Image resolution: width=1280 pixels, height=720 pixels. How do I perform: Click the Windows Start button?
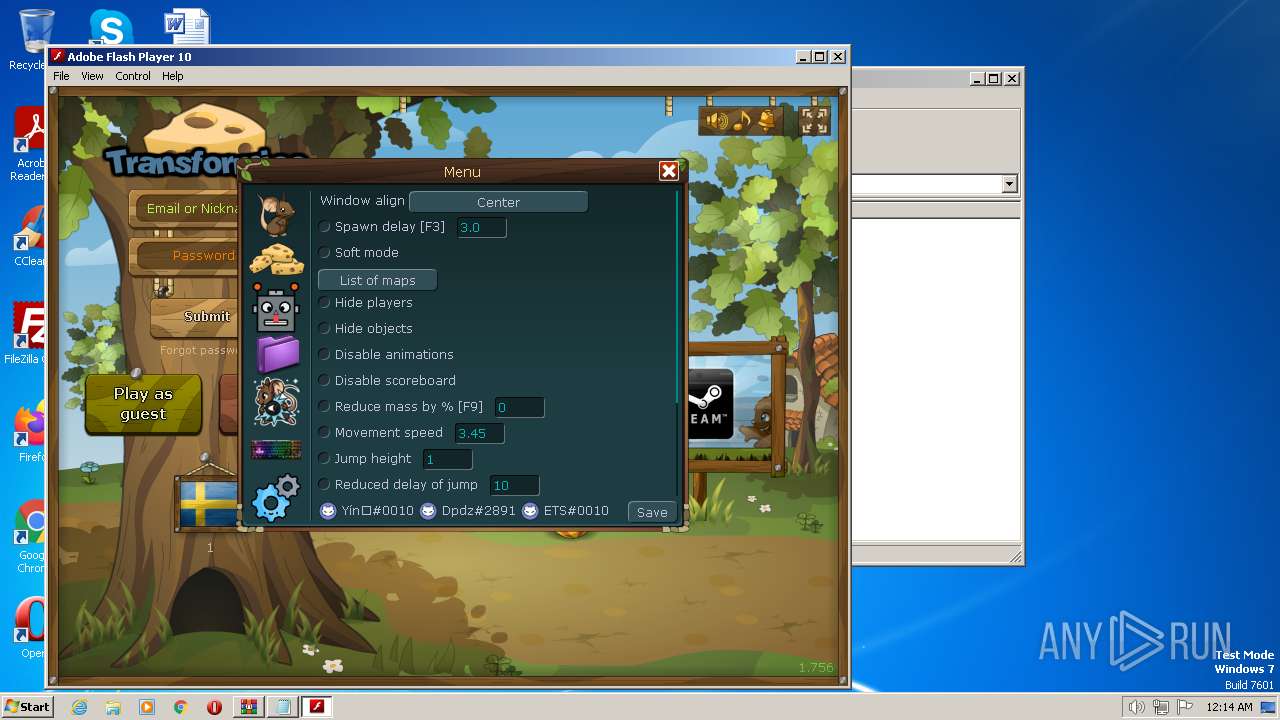pos(27,707)
